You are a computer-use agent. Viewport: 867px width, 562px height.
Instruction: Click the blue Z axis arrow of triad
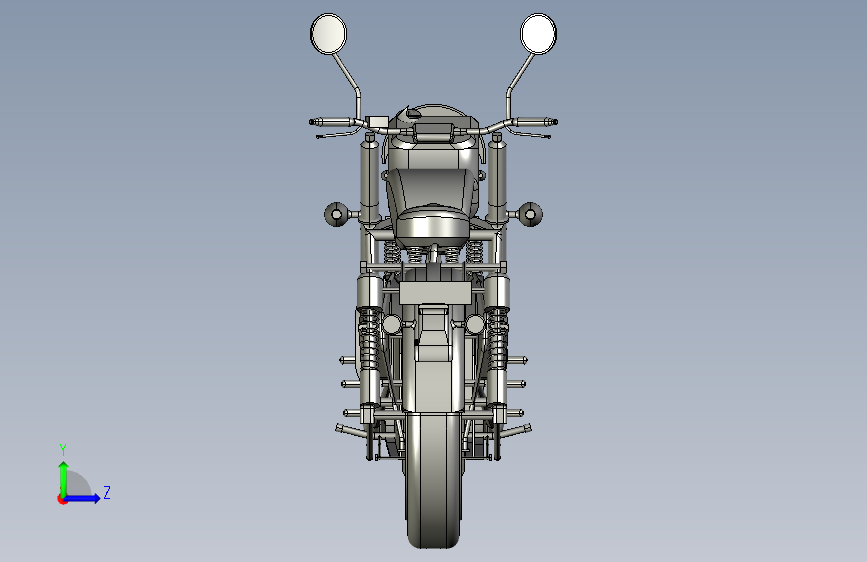83,498
